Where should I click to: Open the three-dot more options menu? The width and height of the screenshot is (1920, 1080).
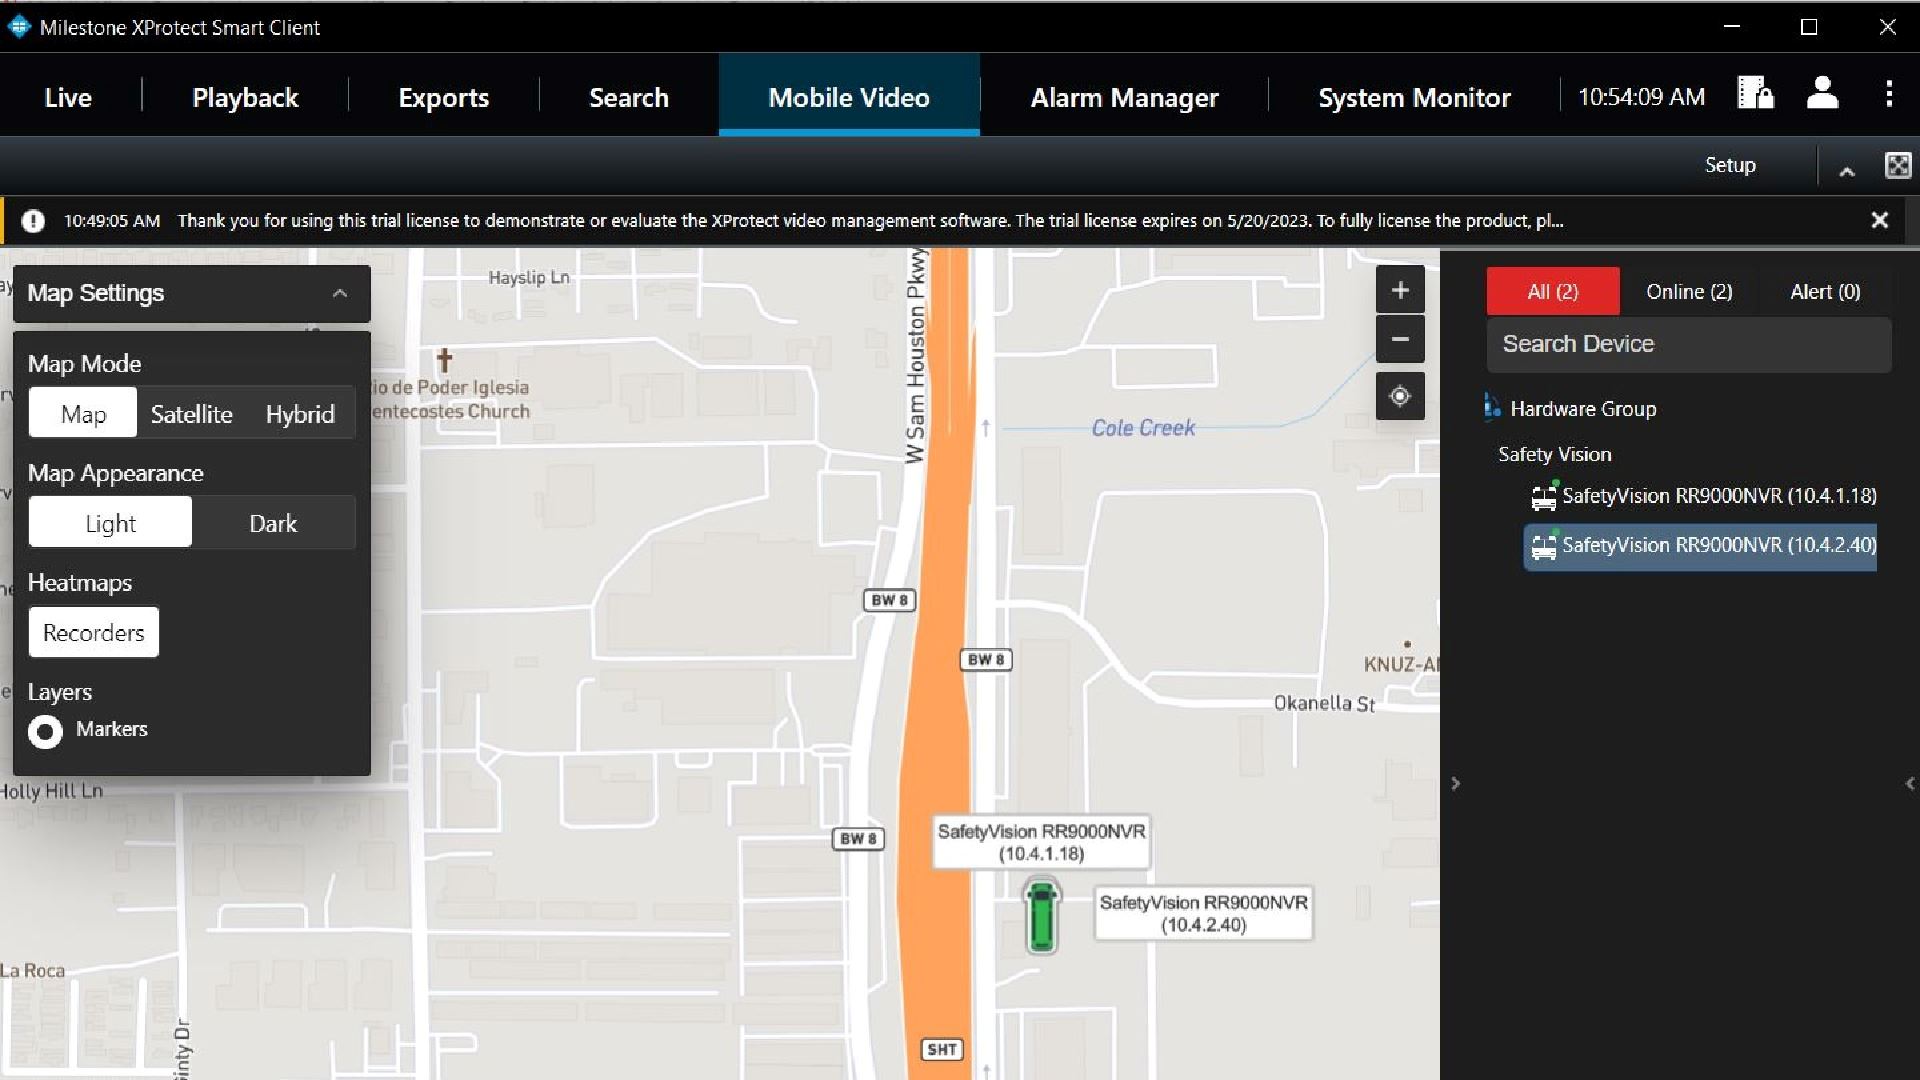click(x=1888, y=94)
